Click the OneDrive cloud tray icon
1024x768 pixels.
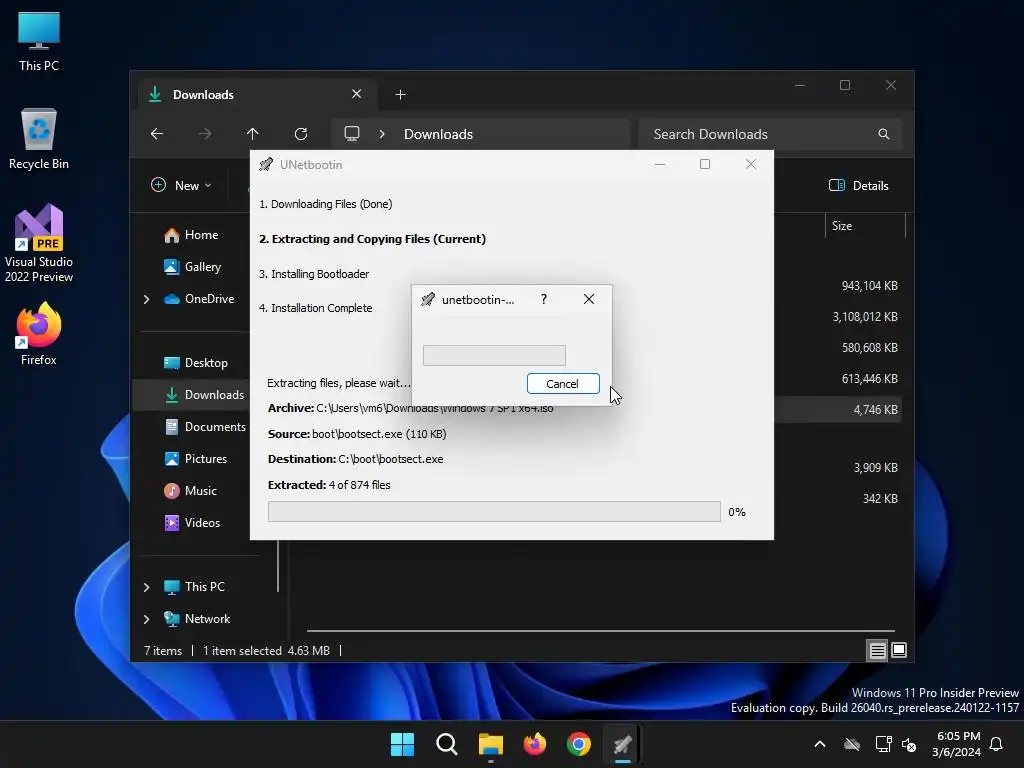[852, 744]
